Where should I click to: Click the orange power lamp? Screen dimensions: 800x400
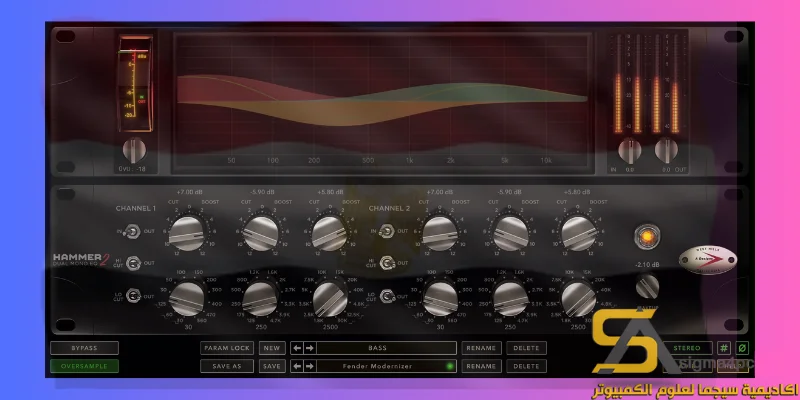[x=646, y=236]
